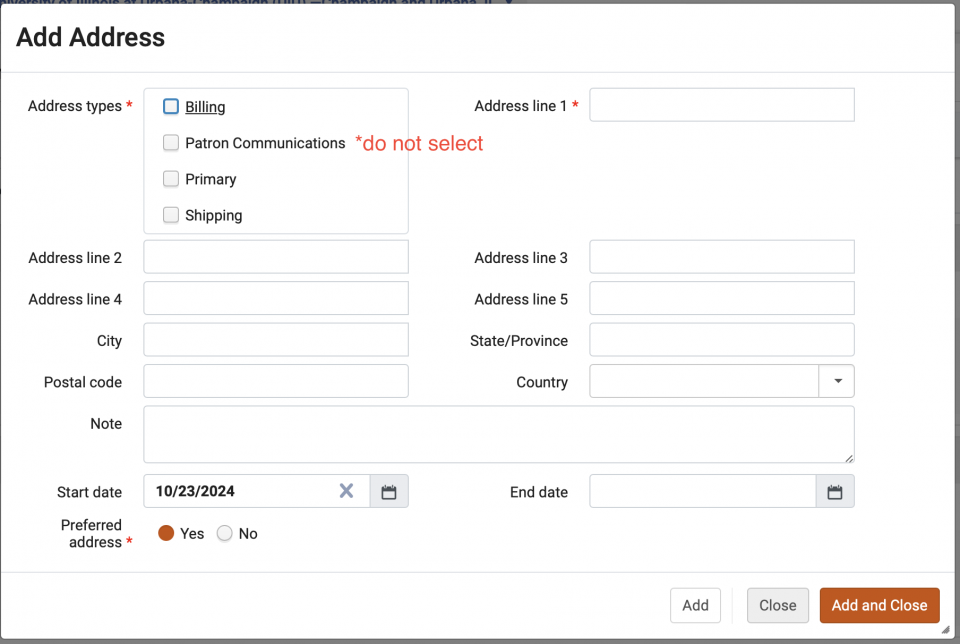Focus the Address line 1 field
Viewport: 960px width, 644px height.
tap(721, 105)
